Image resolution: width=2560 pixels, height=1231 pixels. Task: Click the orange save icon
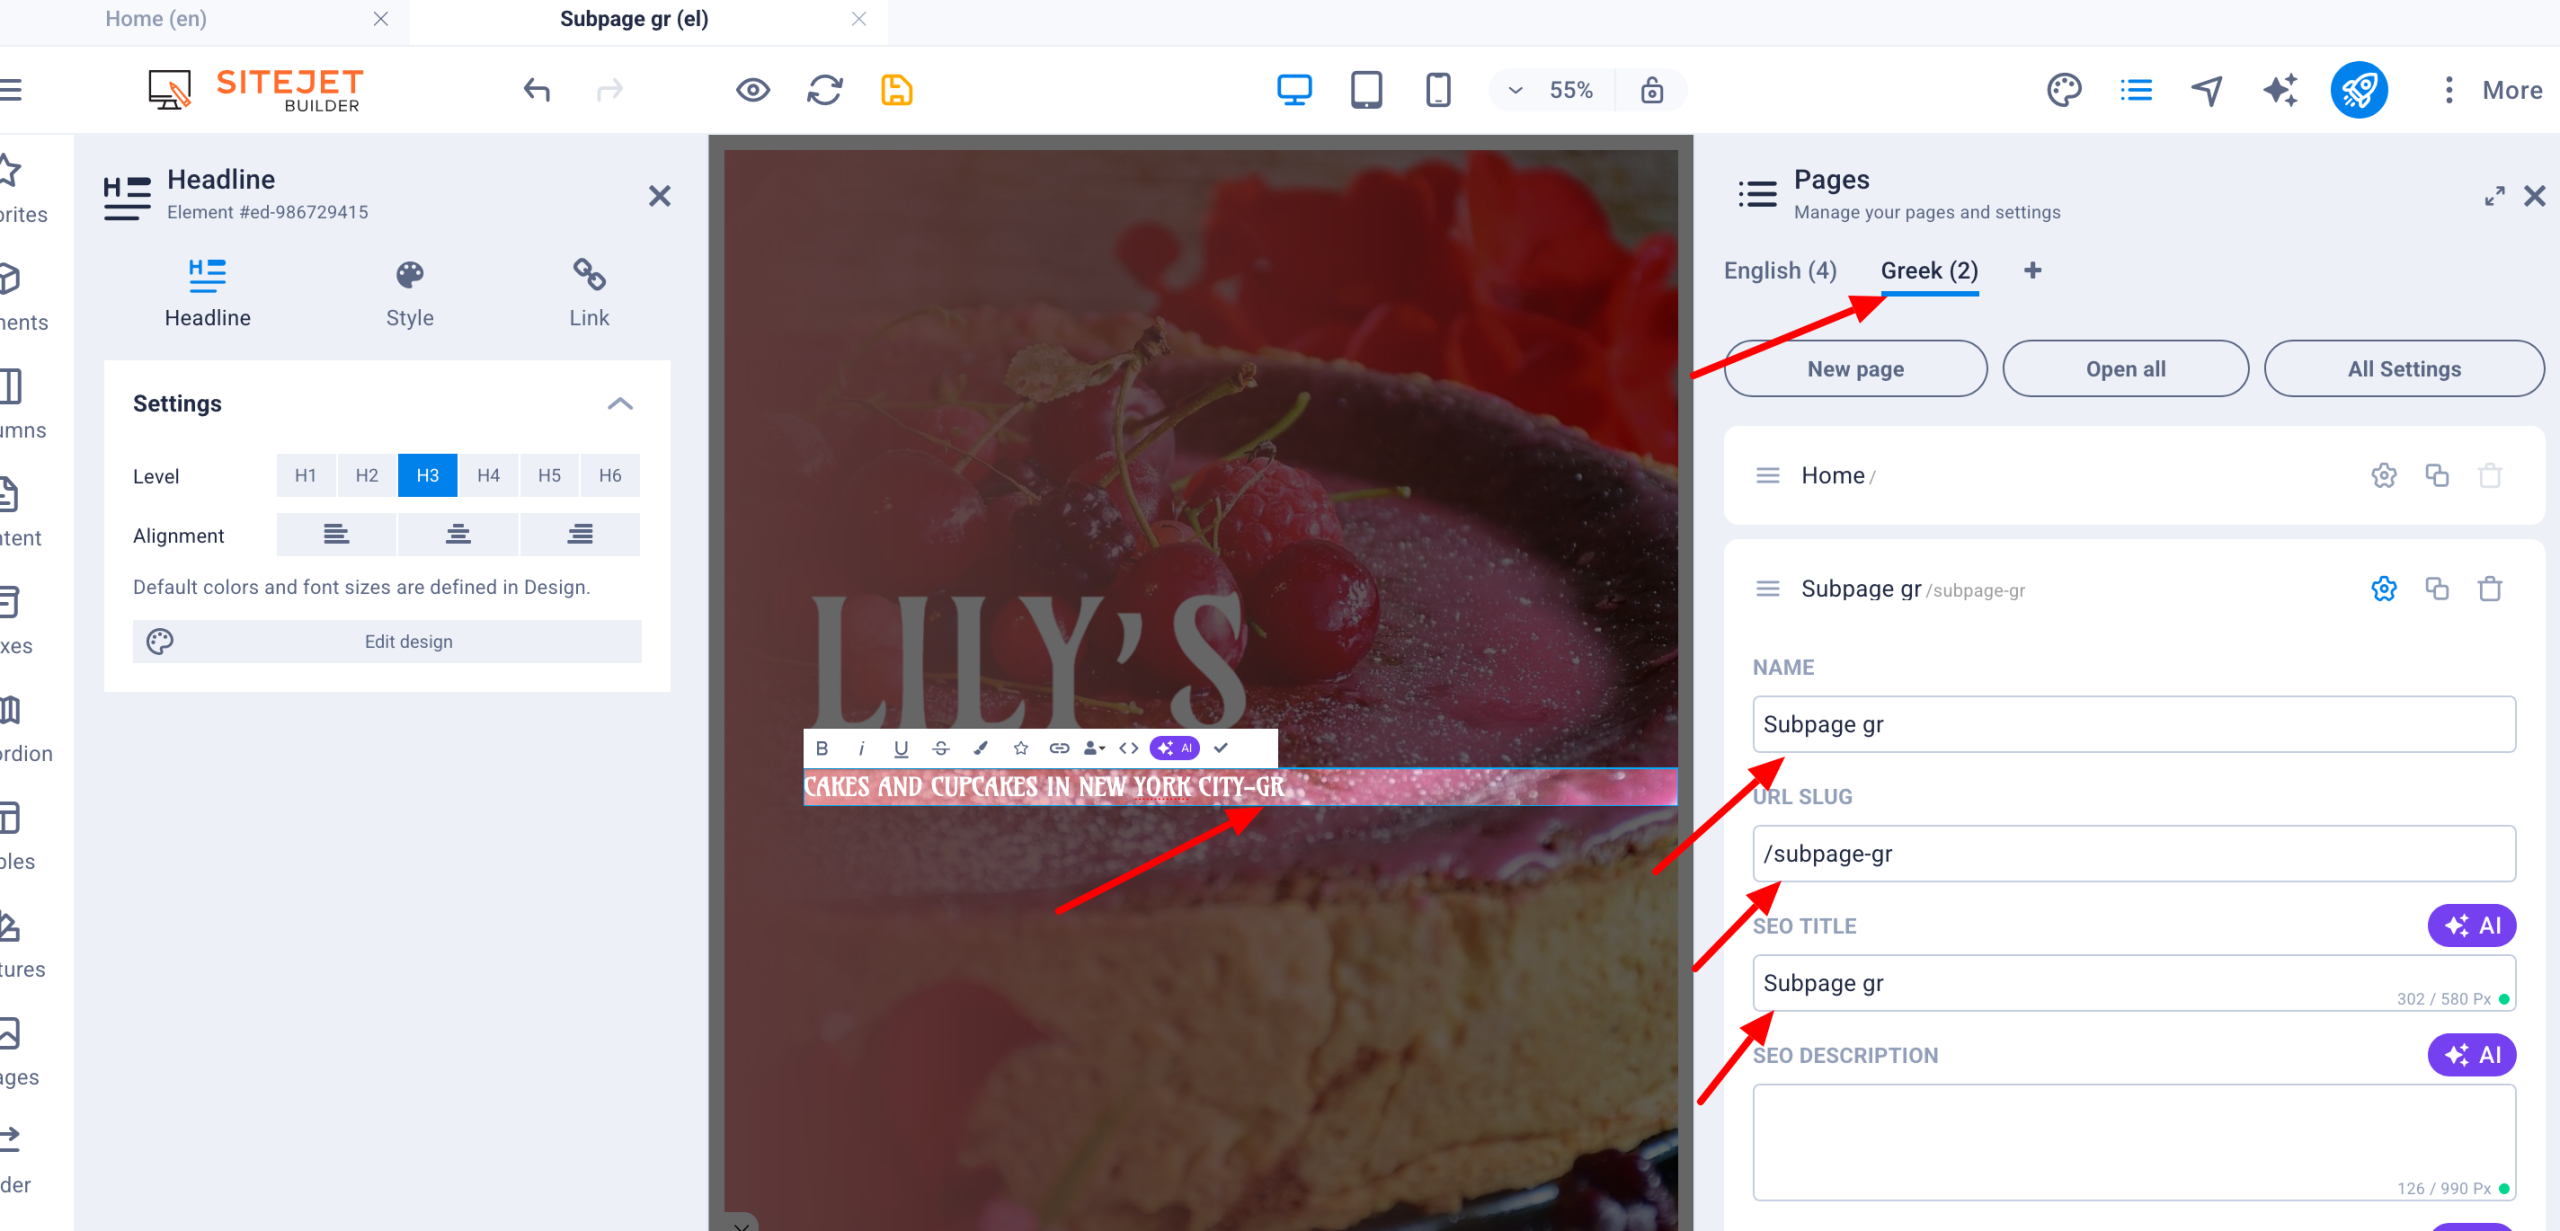(896, 90)
